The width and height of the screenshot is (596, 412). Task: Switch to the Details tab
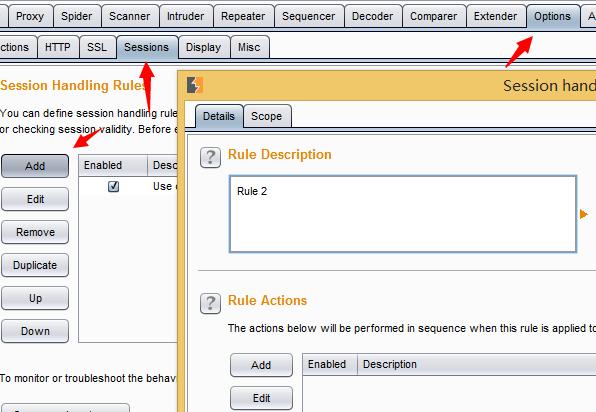219,116
